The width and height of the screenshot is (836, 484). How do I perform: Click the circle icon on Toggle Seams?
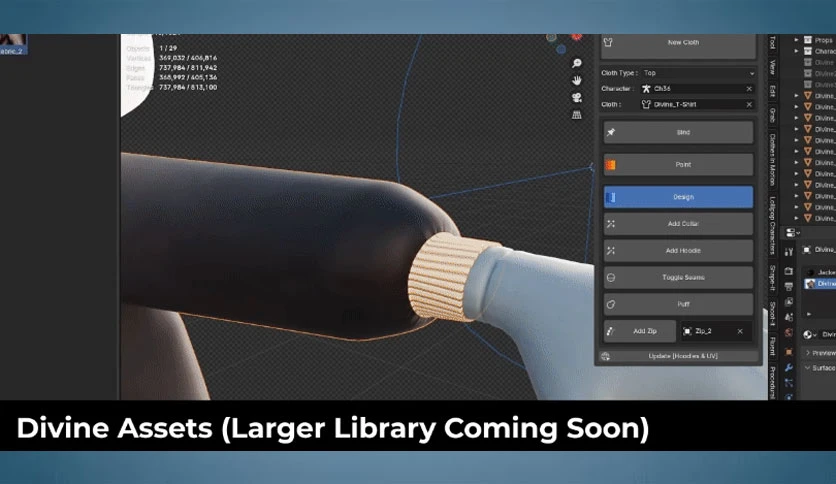pos(611,277)
